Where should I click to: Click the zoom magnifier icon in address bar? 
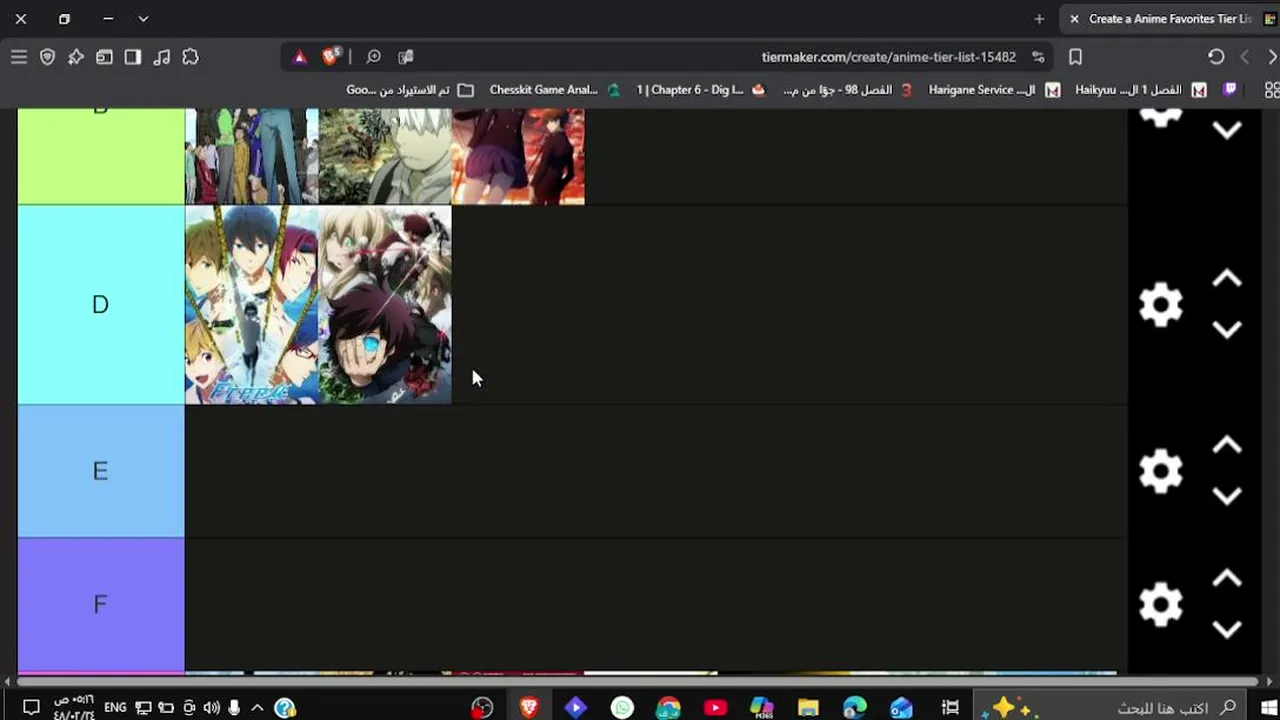374,57
